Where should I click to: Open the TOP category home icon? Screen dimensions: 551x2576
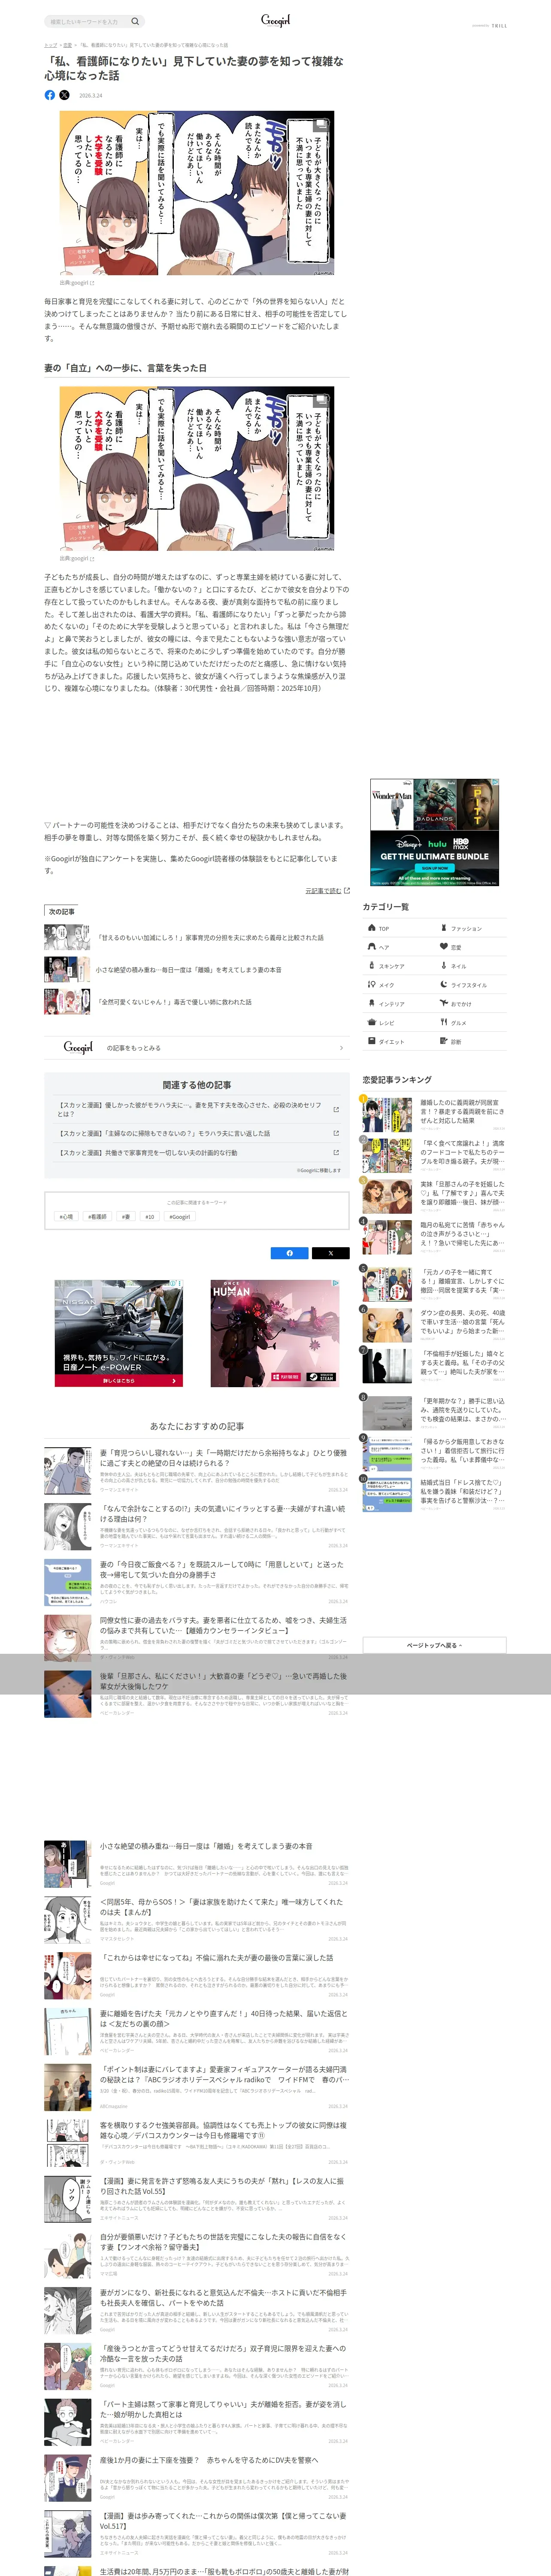pos(372,928)
